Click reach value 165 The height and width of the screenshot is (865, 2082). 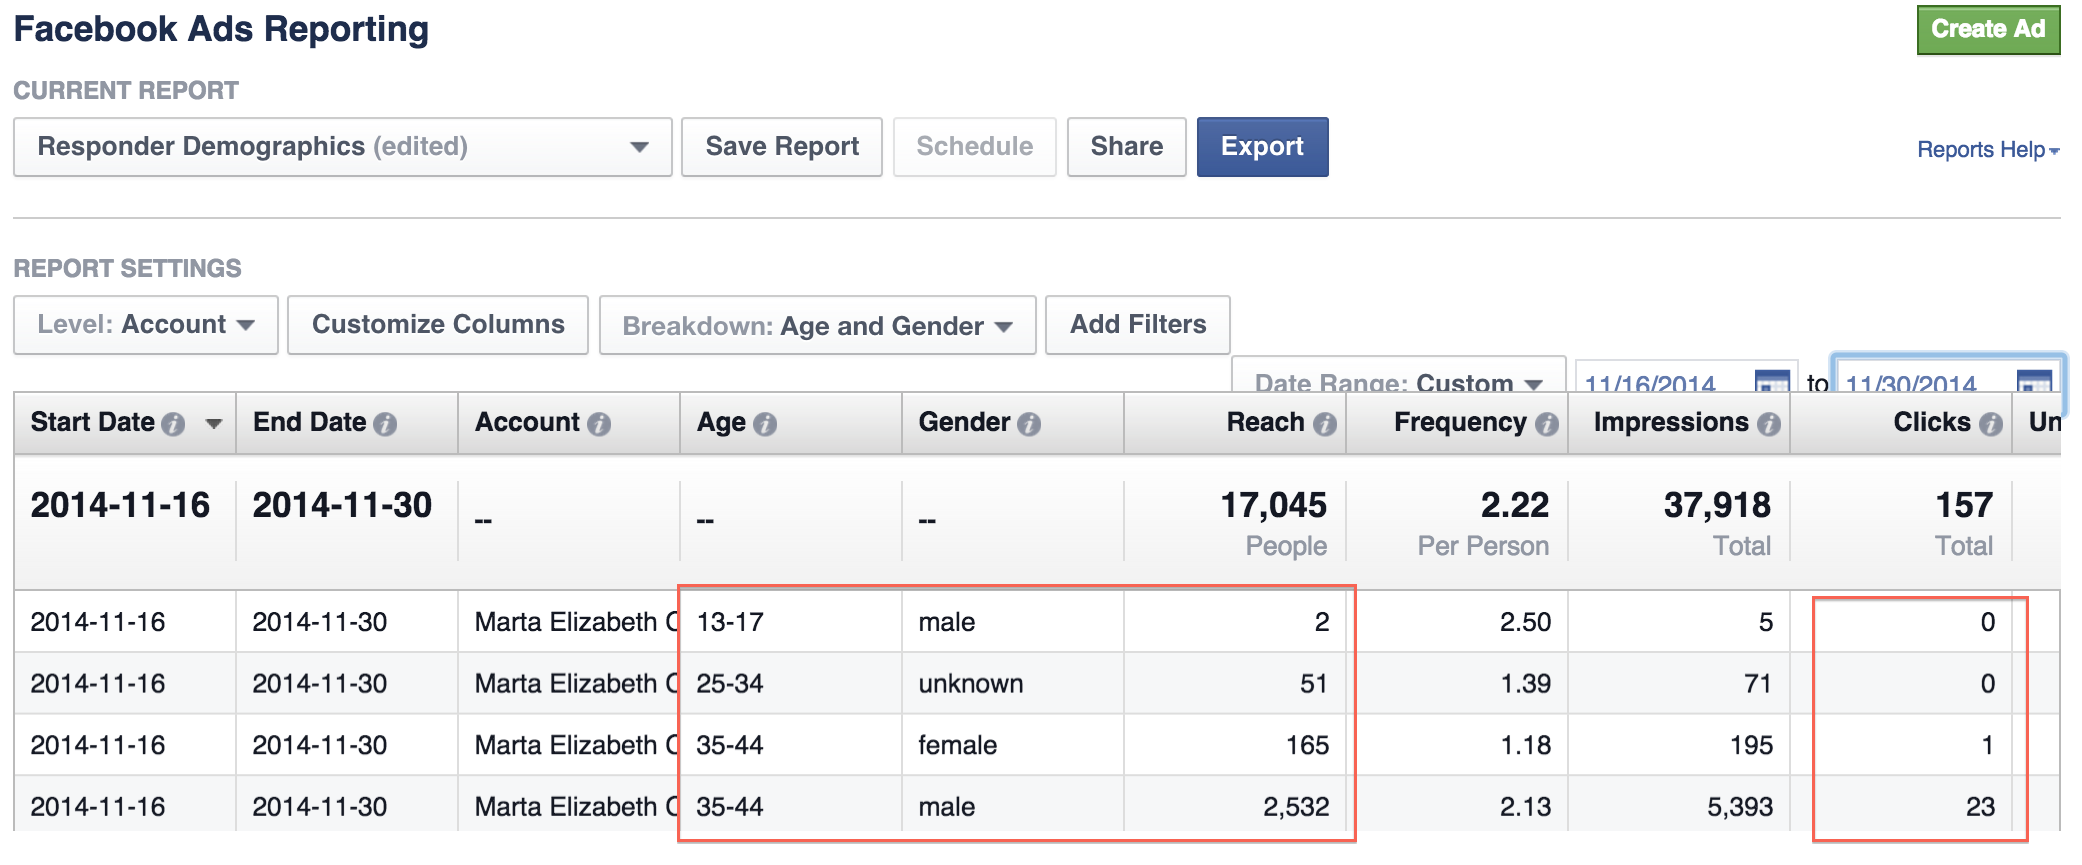pos(1307,746)
